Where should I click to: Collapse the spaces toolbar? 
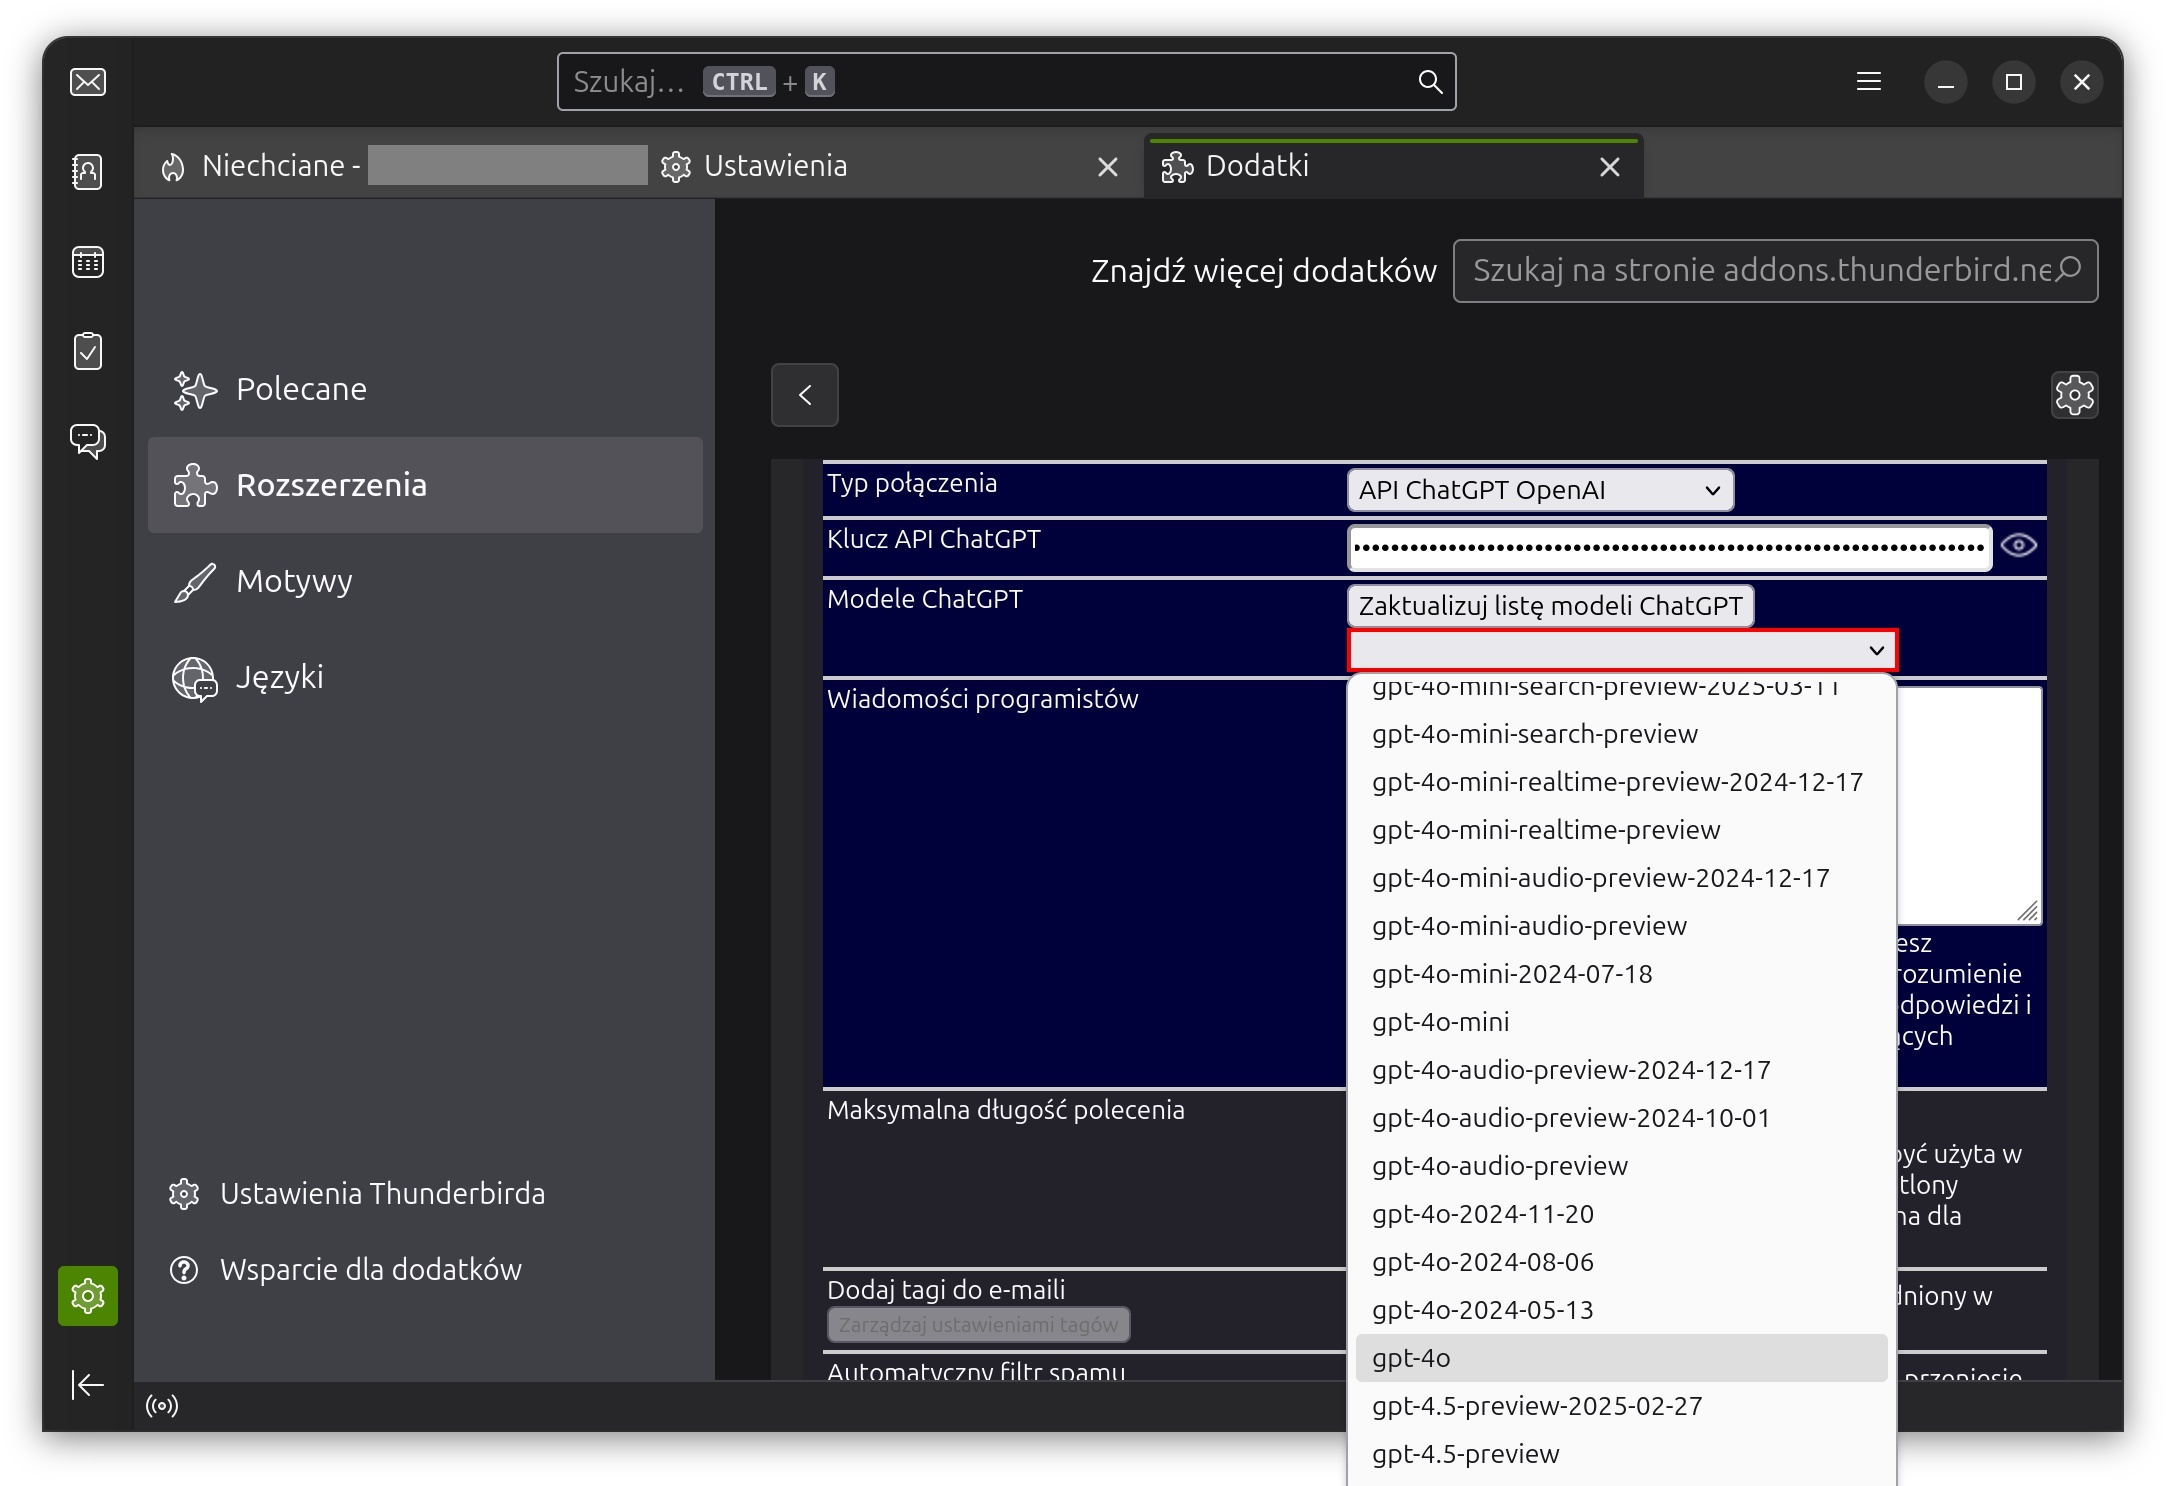point(88,1385)
